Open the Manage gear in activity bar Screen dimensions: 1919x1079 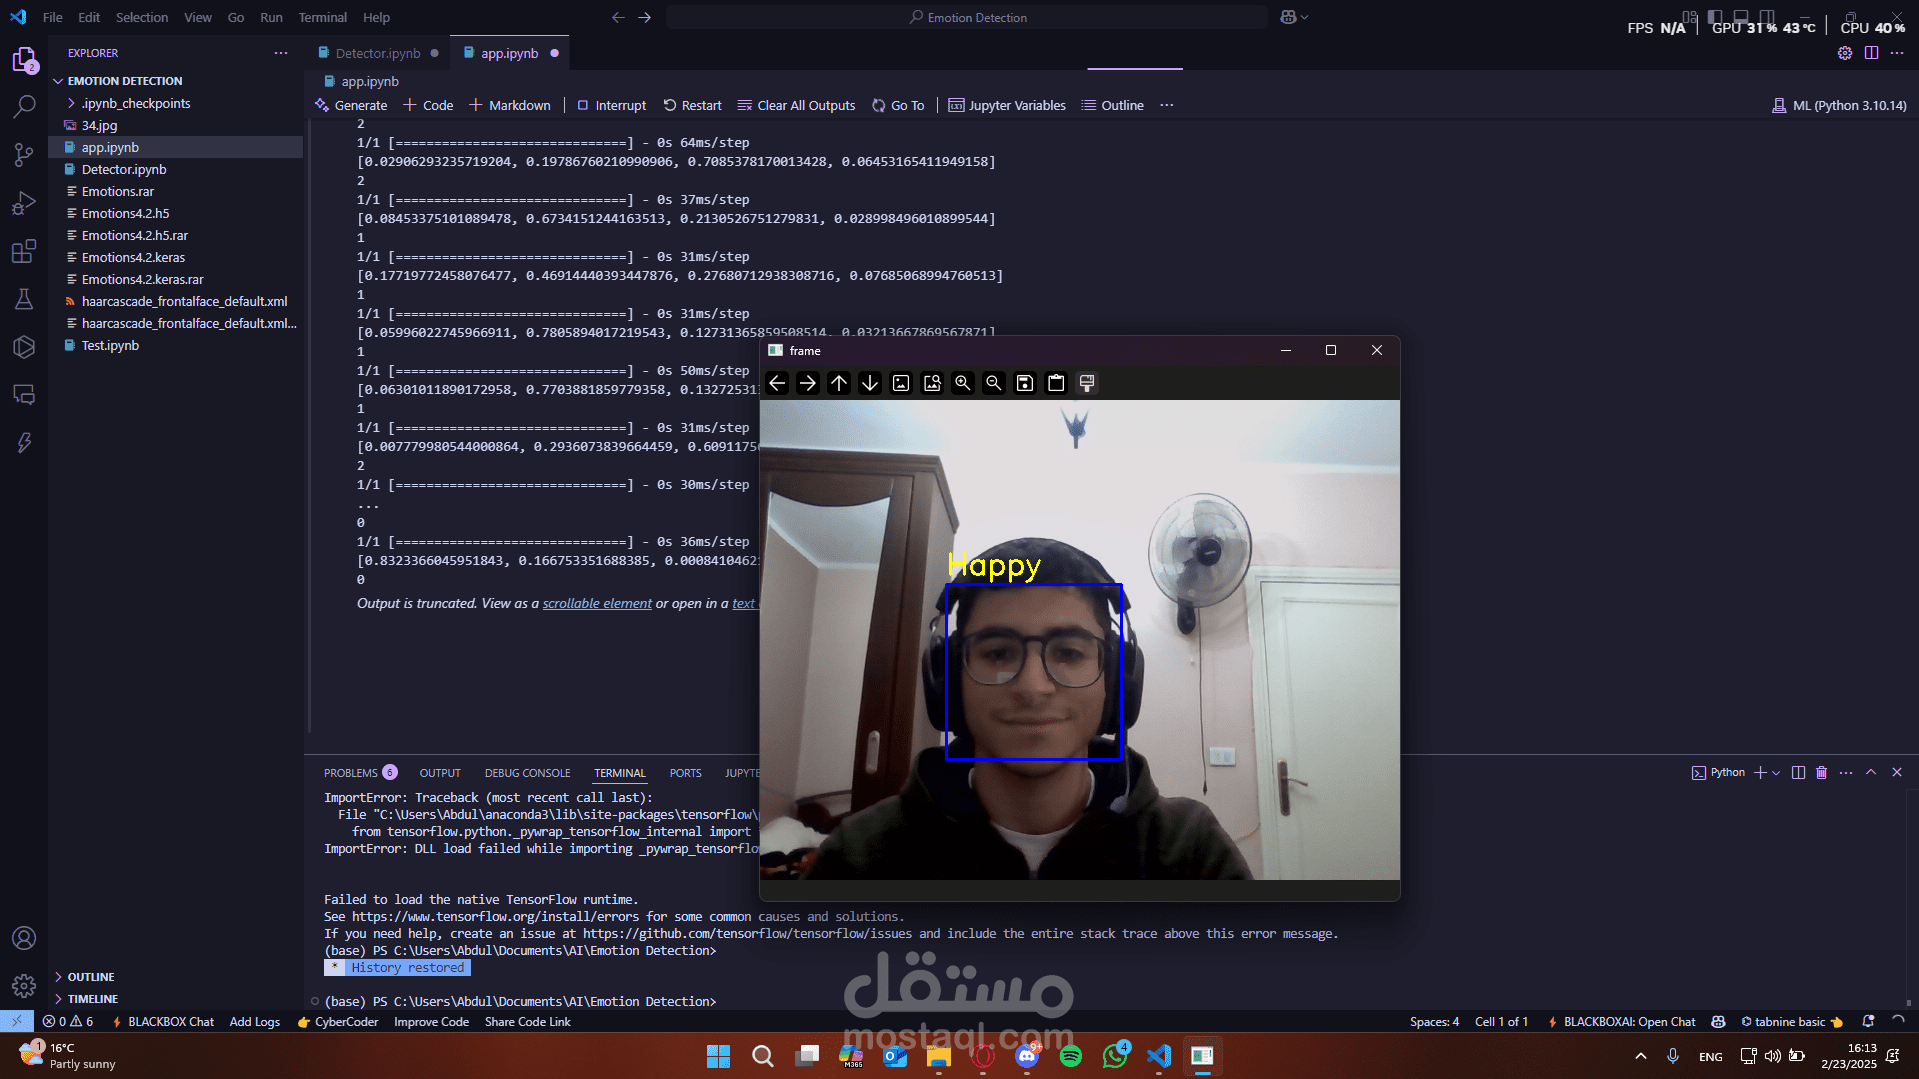24,986
